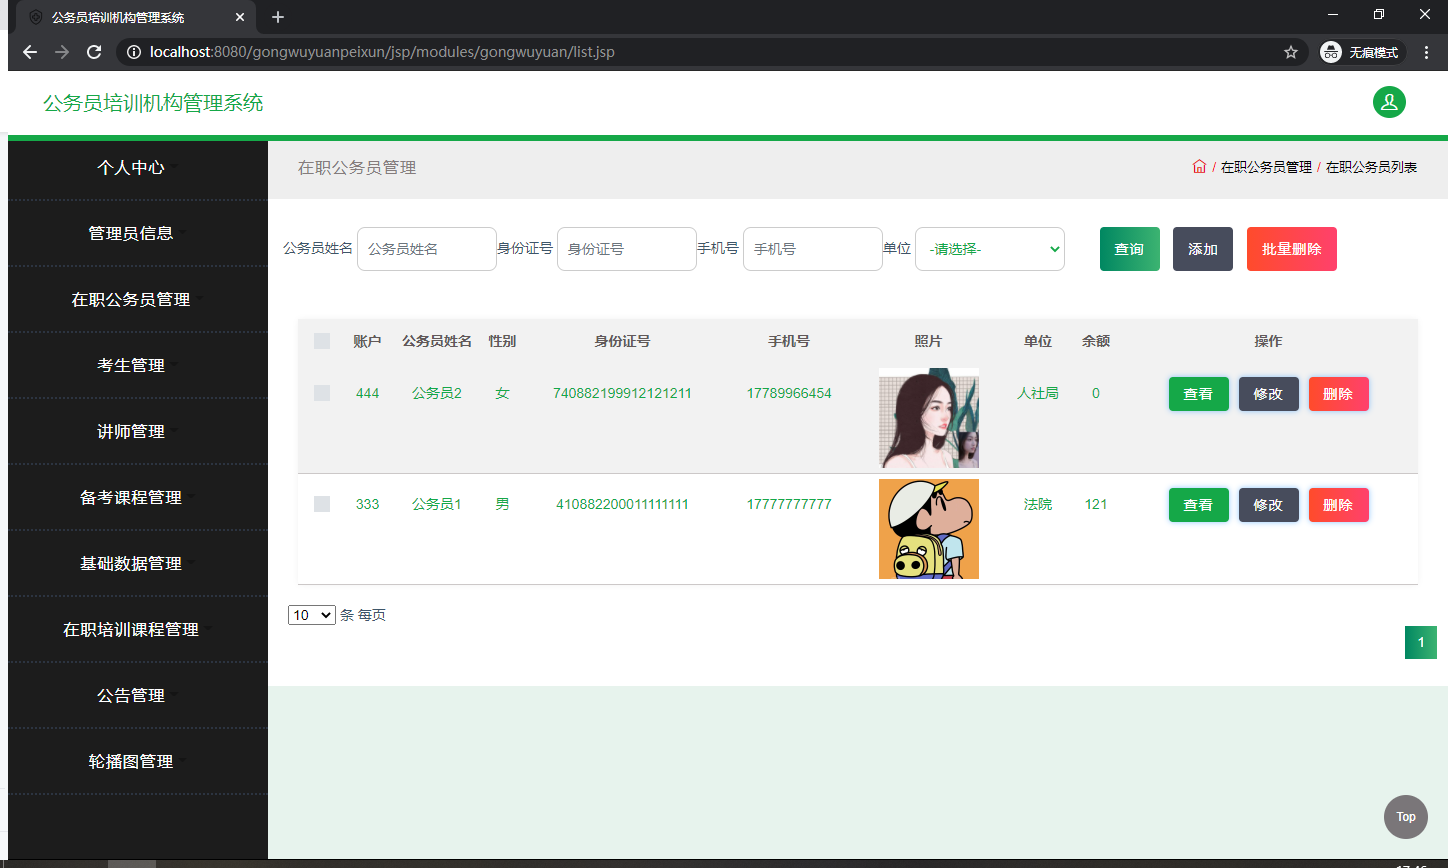The width and height of the screenshot is (1448, 868).
Task: Check the row checkbox for 公务员1
Action: (x=322, y=504)
